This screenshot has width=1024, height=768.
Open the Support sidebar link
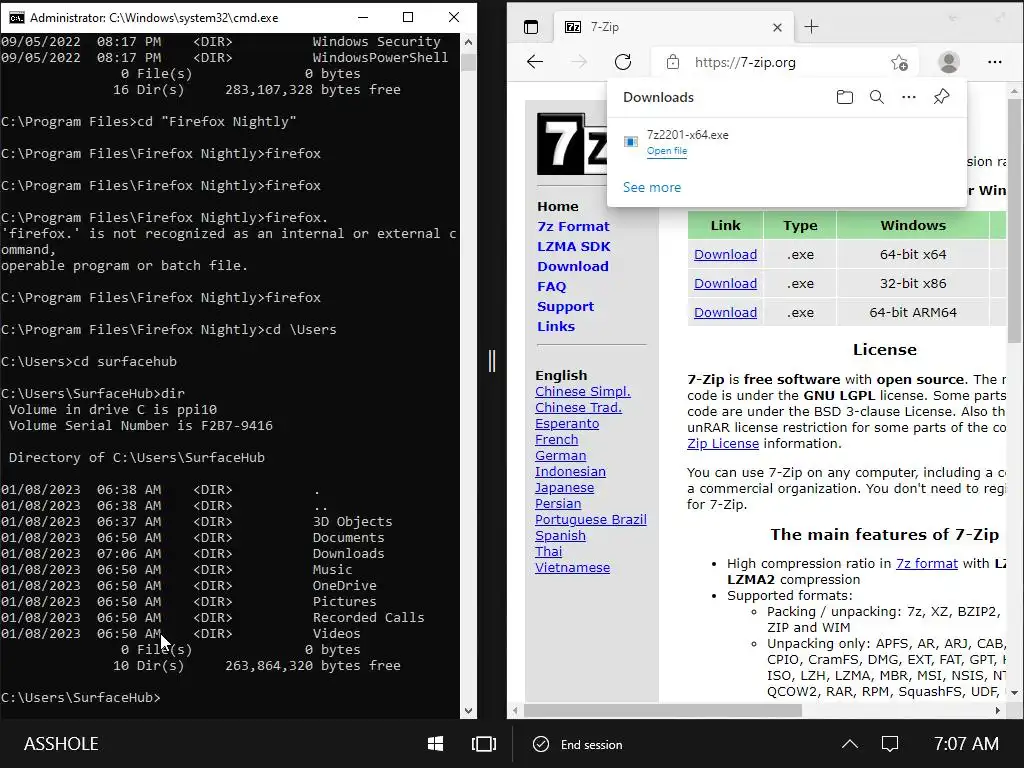[565, 306]
